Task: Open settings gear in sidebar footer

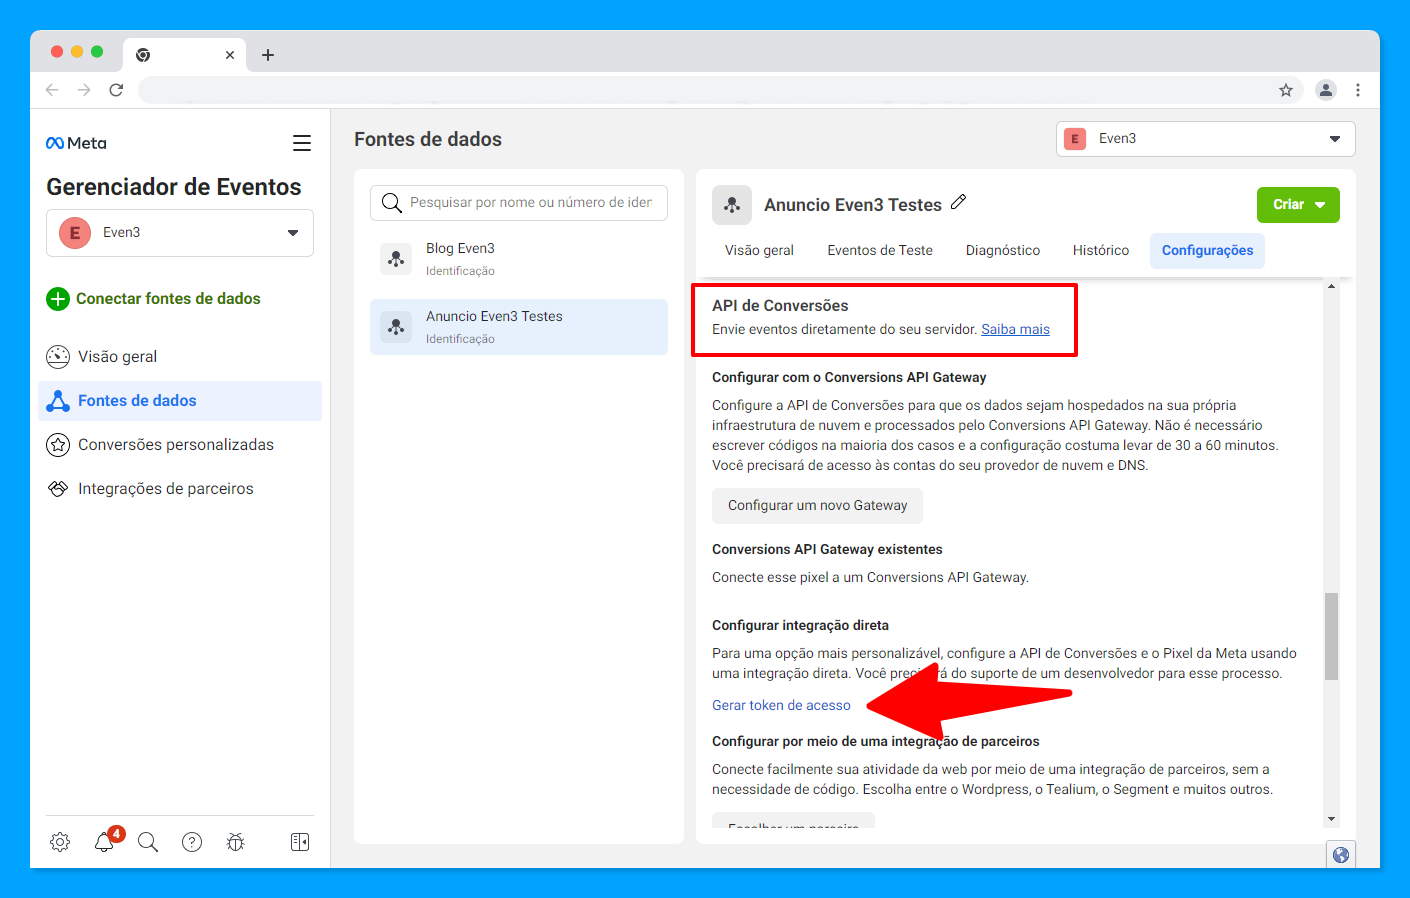Action: pyautogui.click(x=60, y=842)
